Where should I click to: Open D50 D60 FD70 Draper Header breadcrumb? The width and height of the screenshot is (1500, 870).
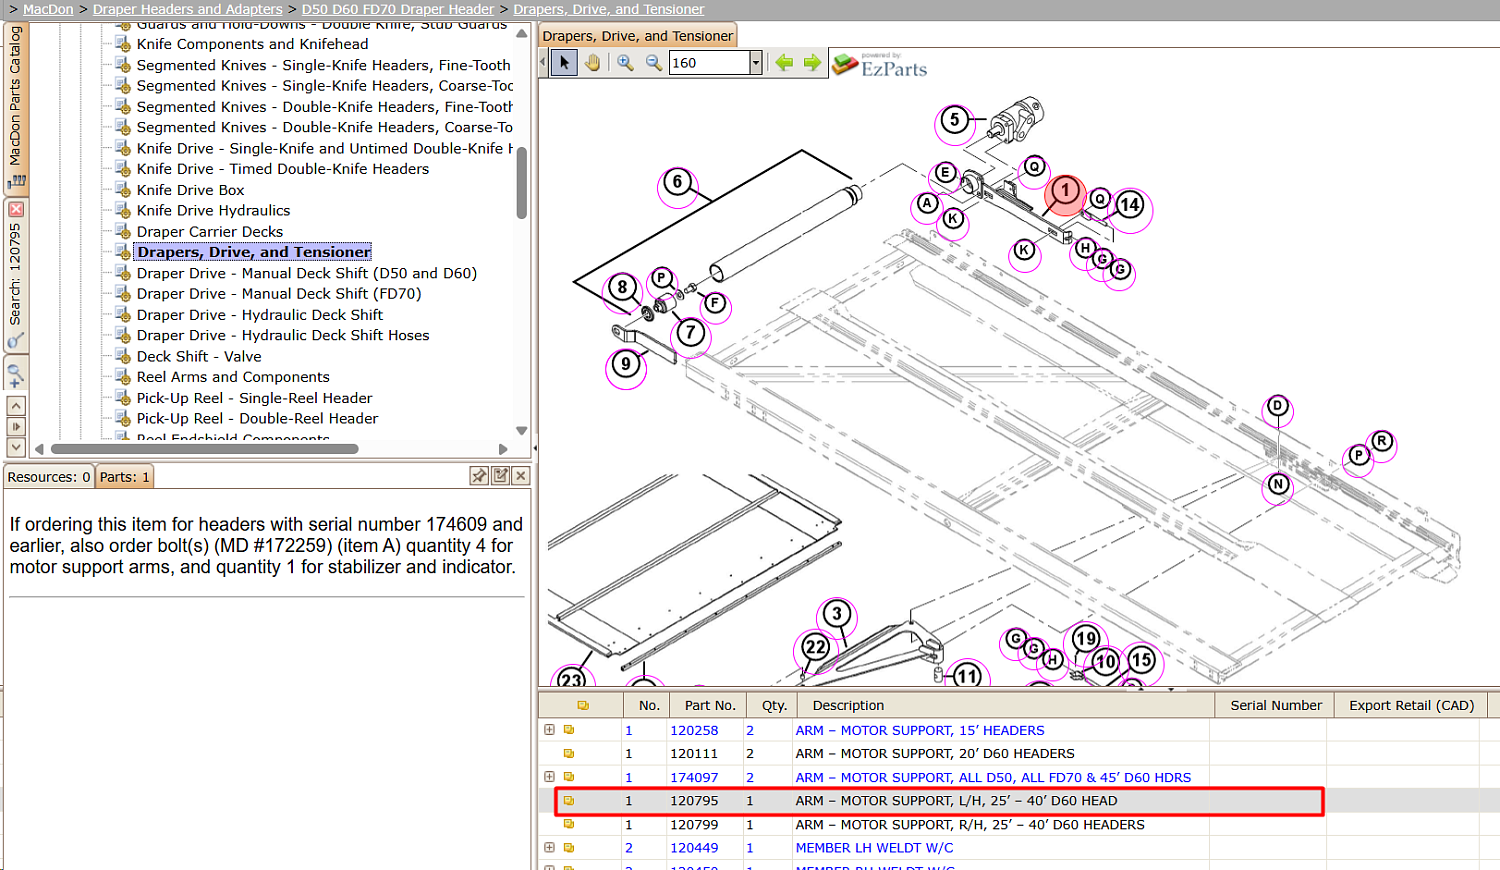click(x=398, y=9)
